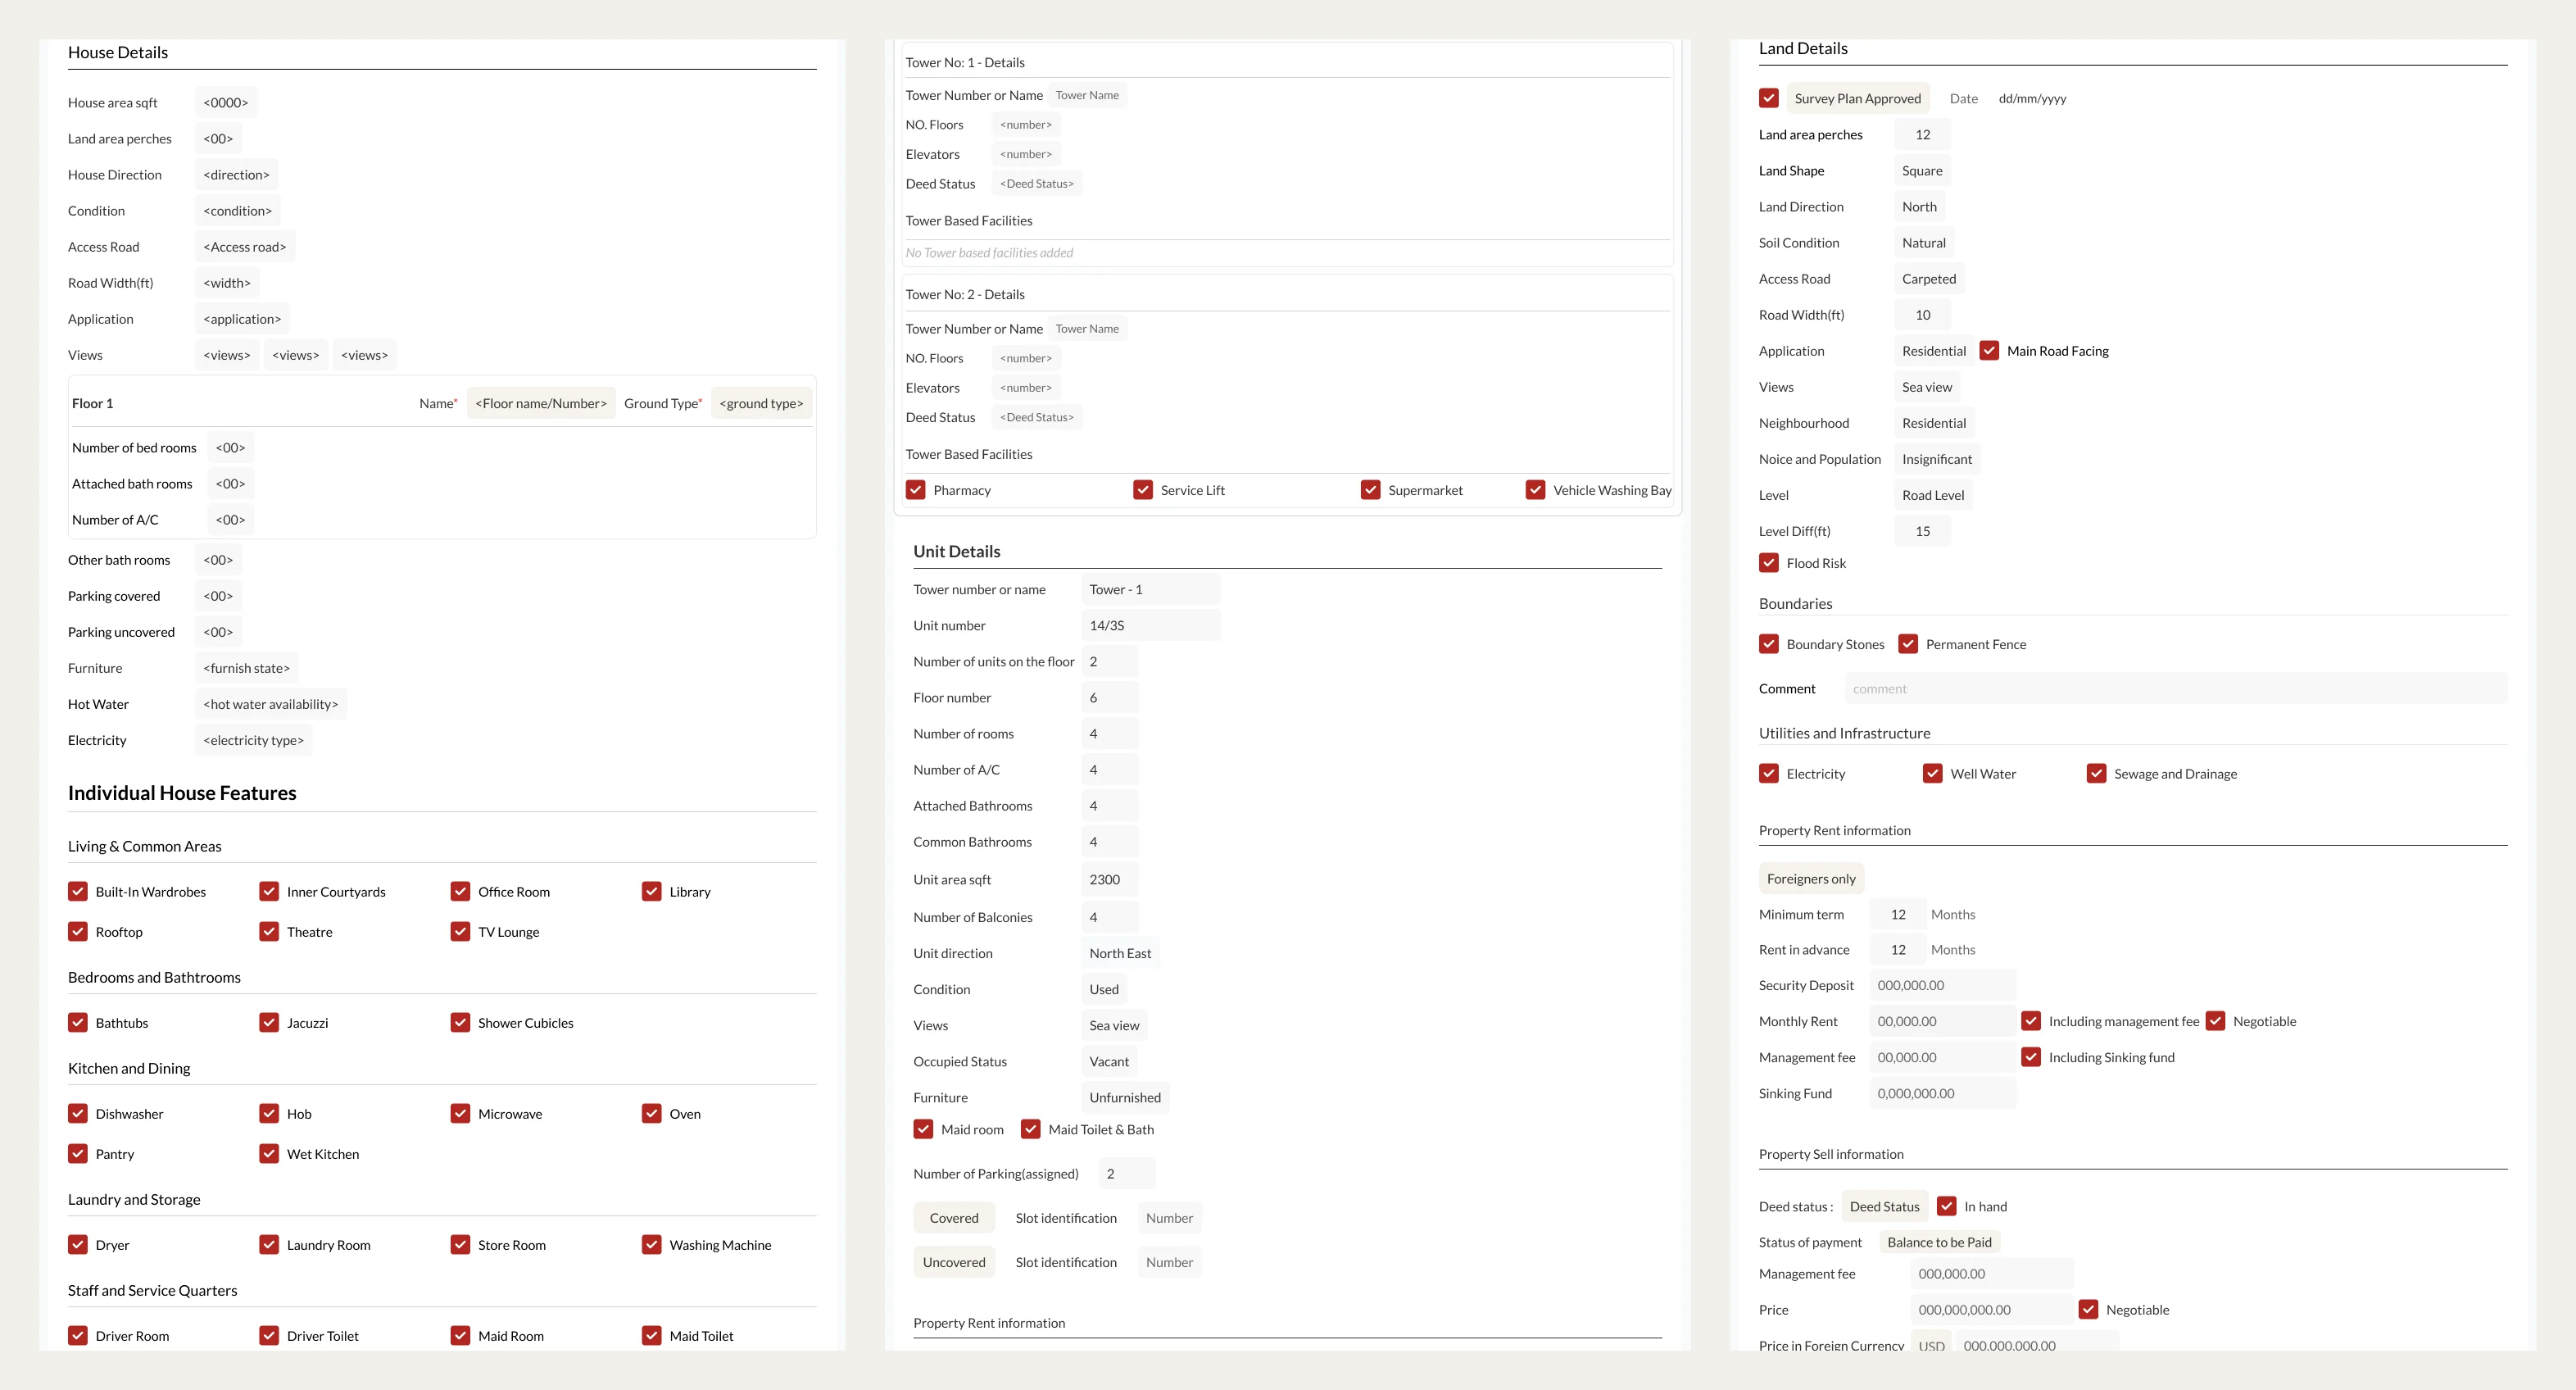Uncheck Well Water utility
Screen dimensions: 2576x1390
click(1933, 774)
